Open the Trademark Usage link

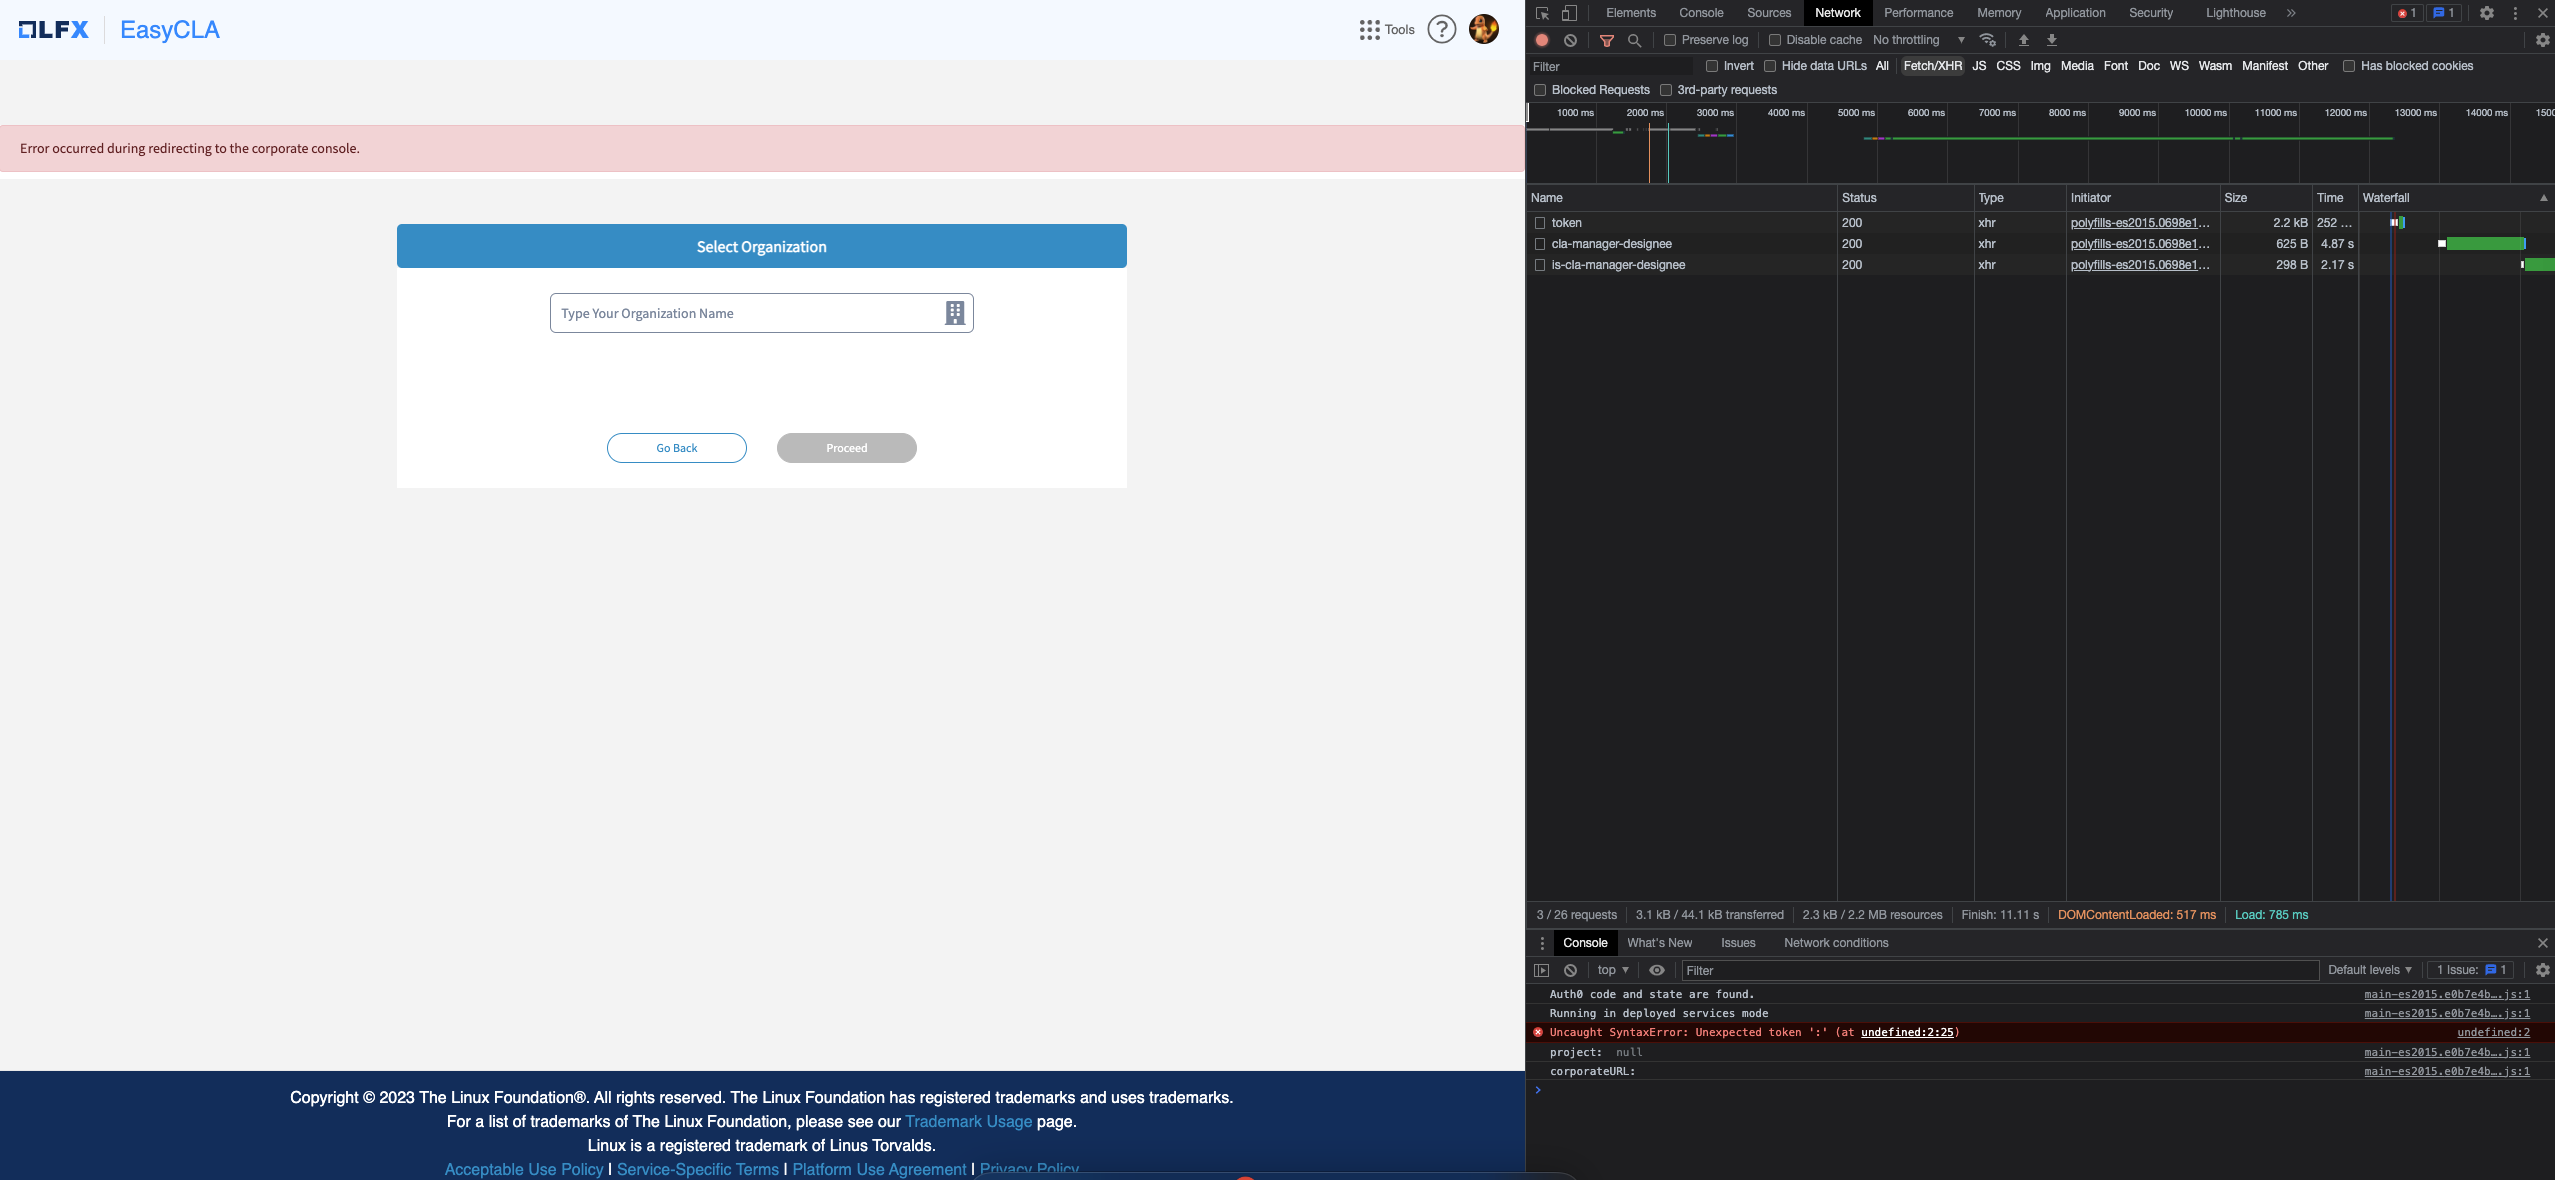[968, 1122]
